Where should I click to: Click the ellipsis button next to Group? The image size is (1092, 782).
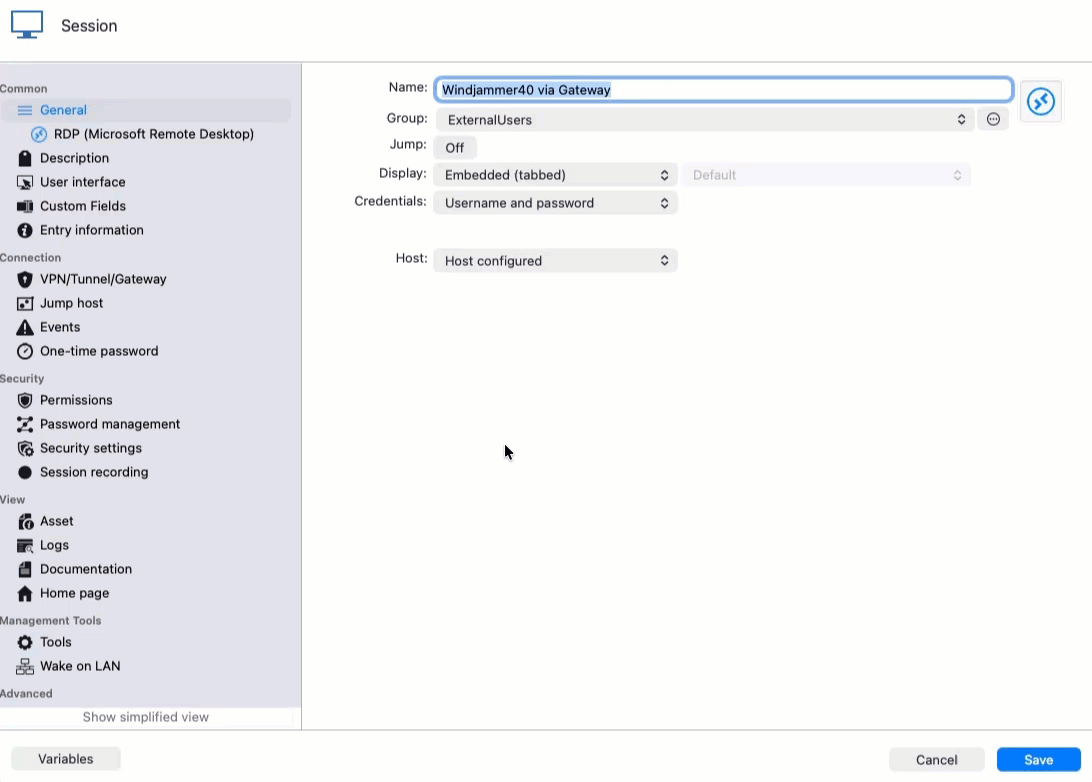pyautogui.click(x=993, y=119)
